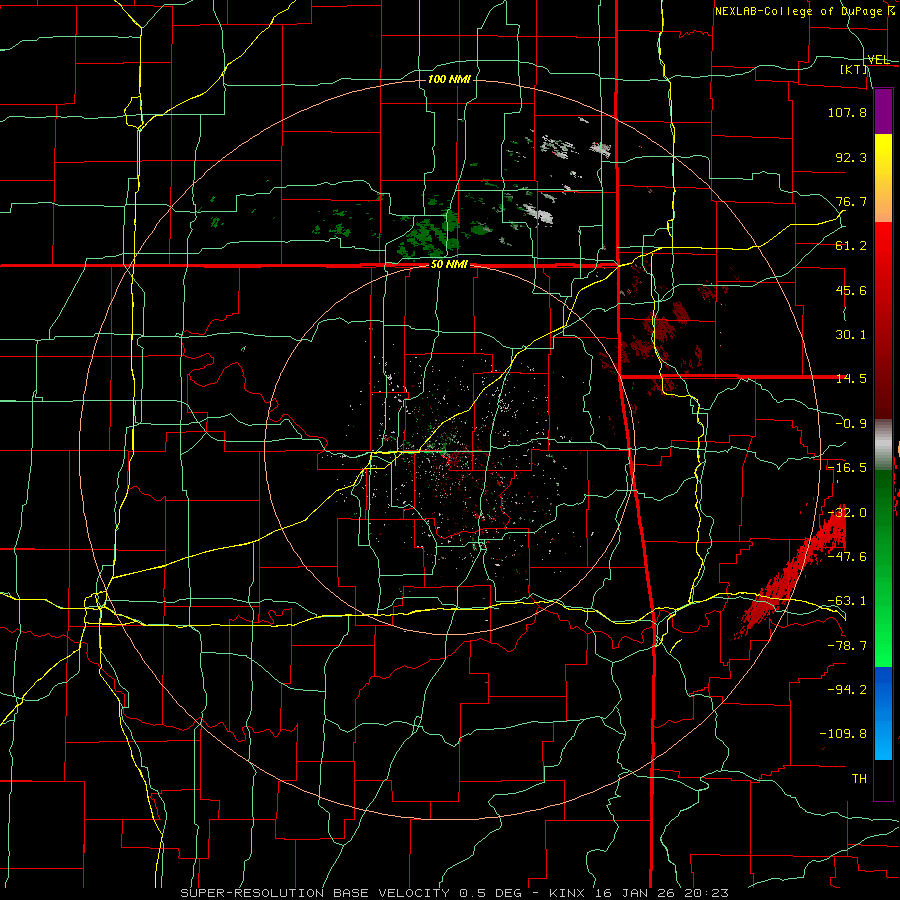Click the -63.1 value on velocity scale
900x900 pixels.
click(x=847, y=601)
